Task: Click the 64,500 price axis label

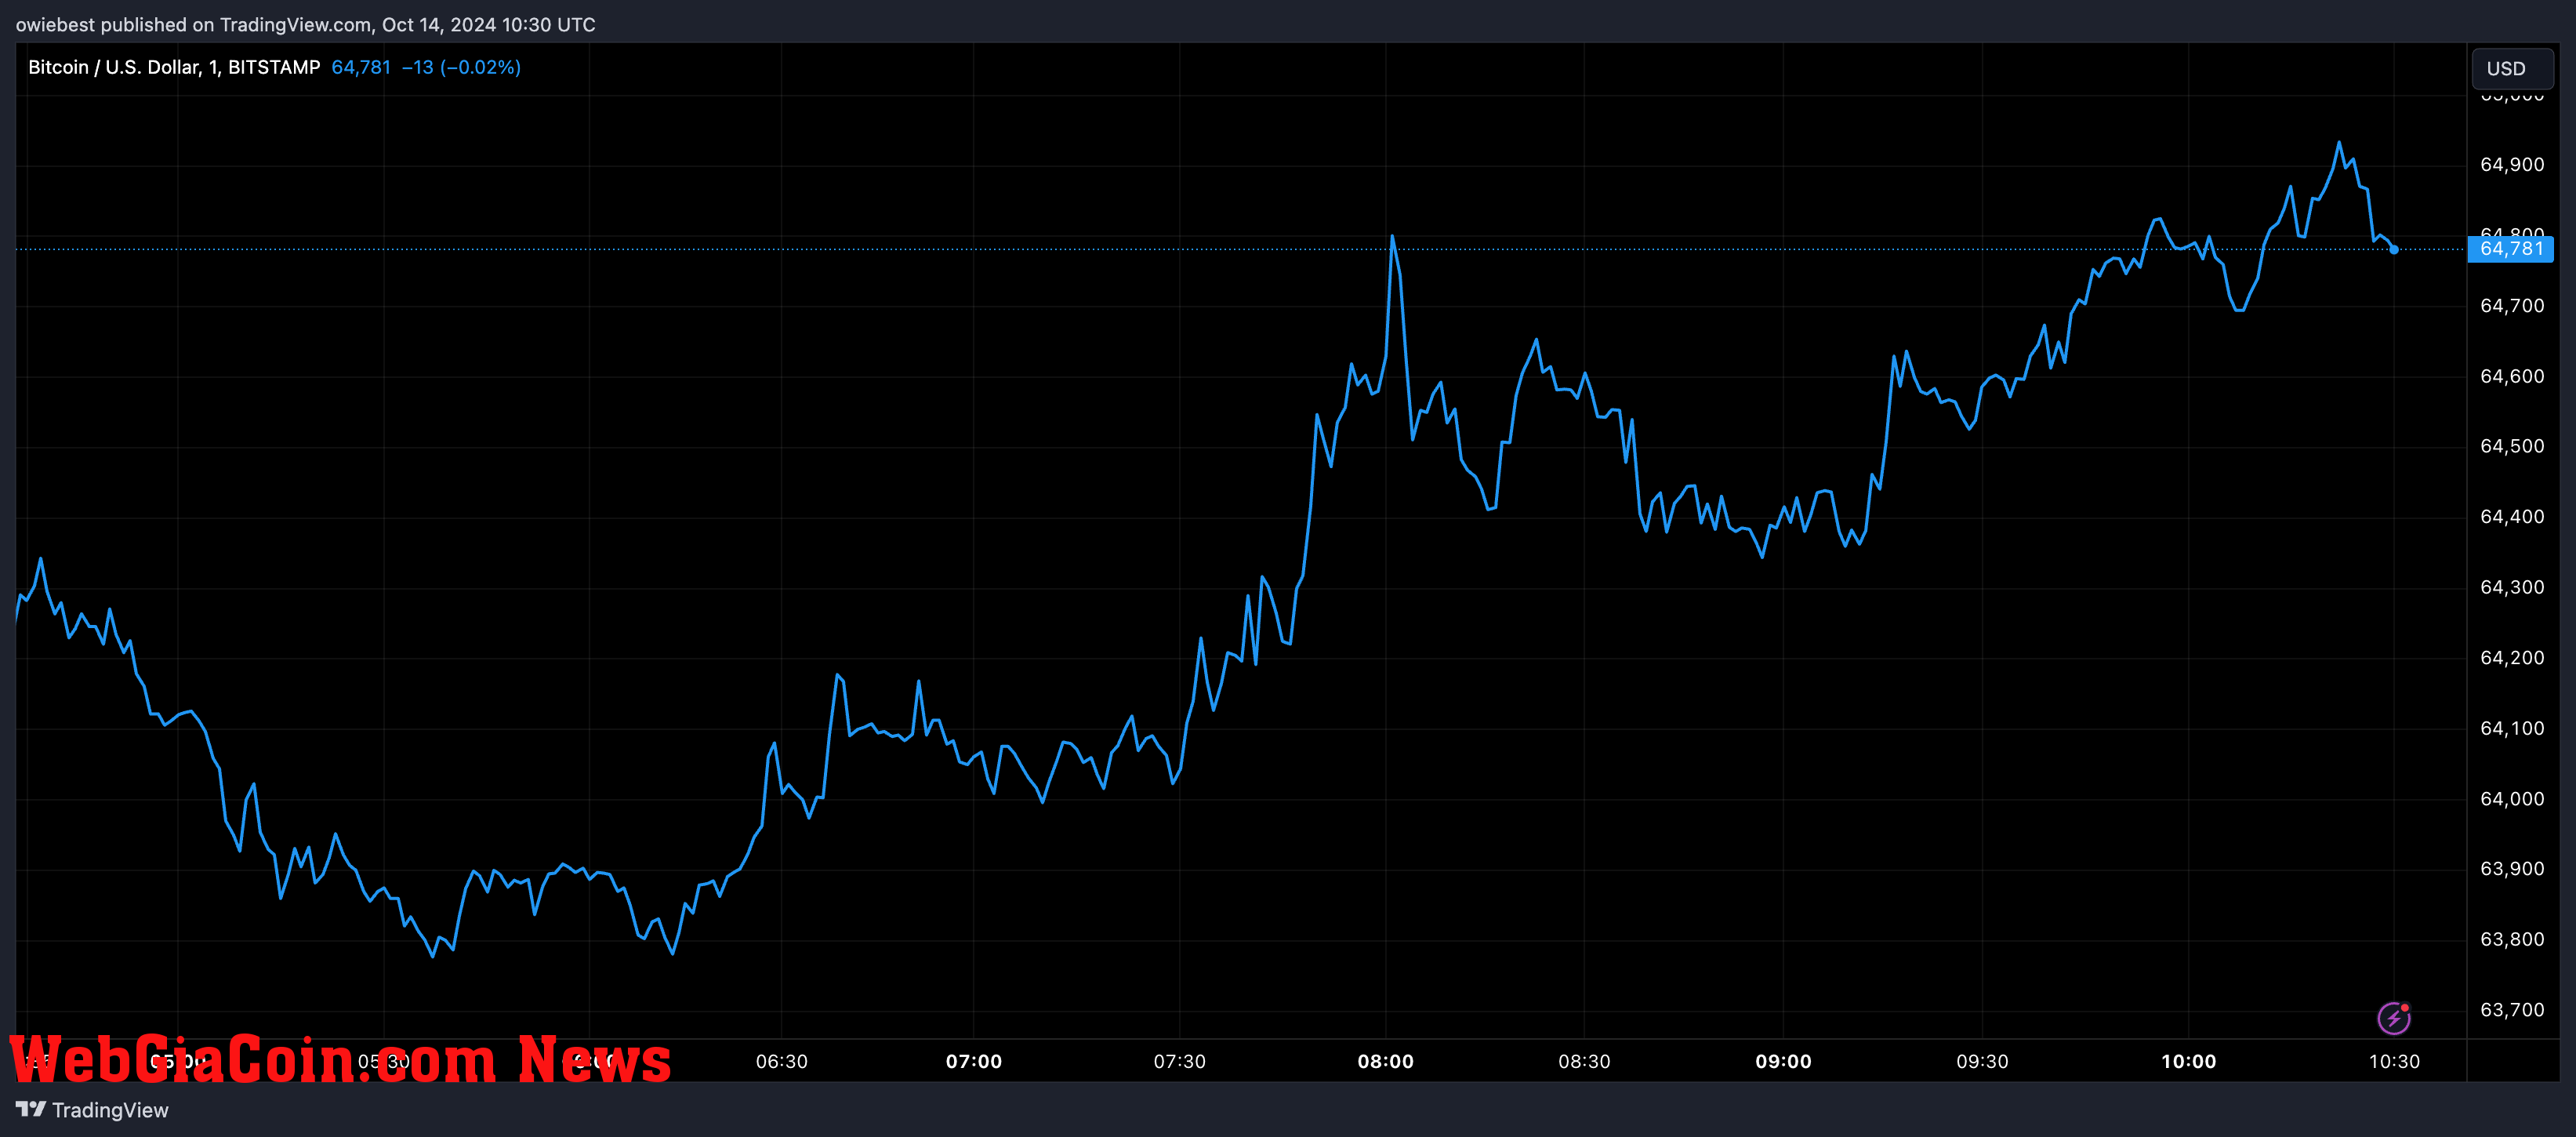Action: click(2512, 446)
